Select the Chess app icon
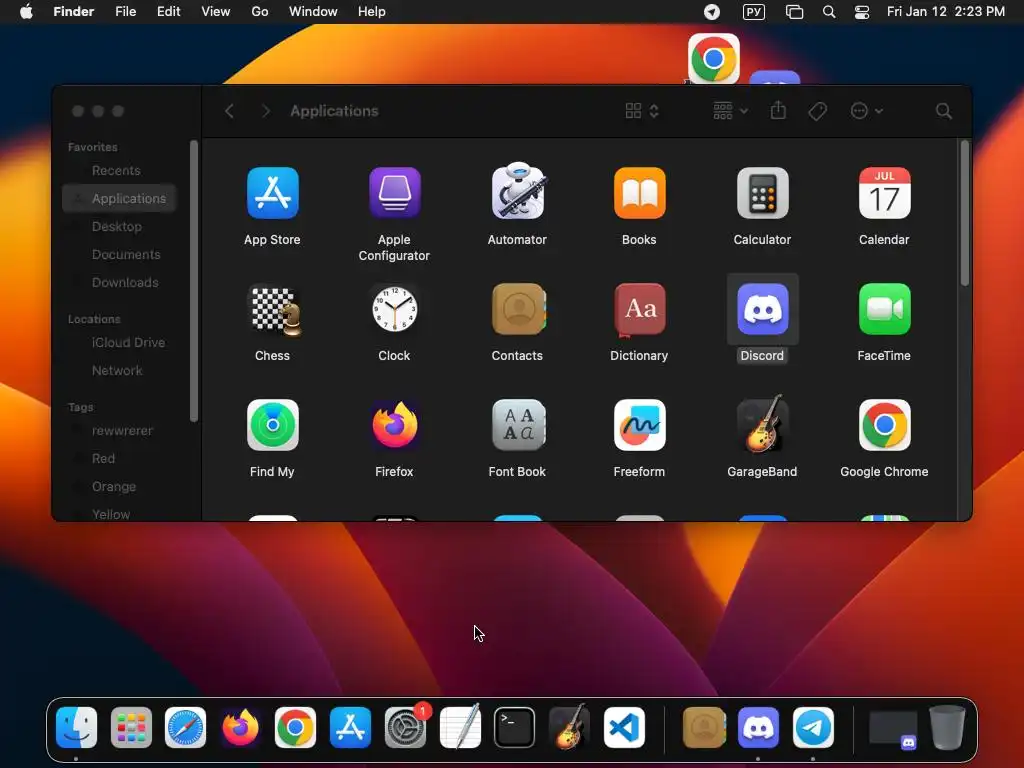The height and width of the screenshot is (768, 1024). (274, 311)
